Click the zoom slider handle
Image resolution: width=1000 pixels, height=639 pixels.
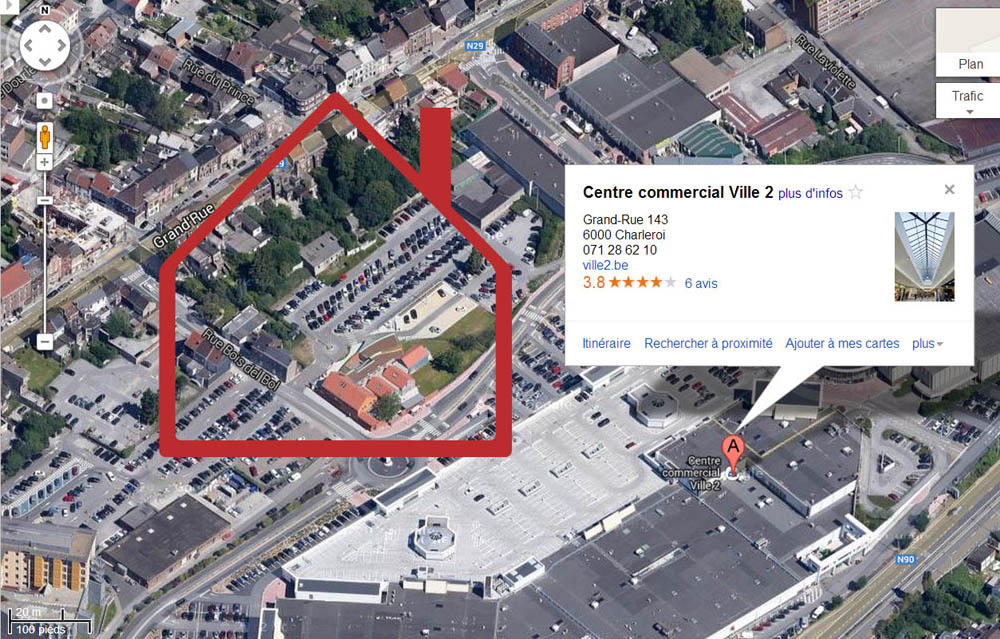(45, 200)
